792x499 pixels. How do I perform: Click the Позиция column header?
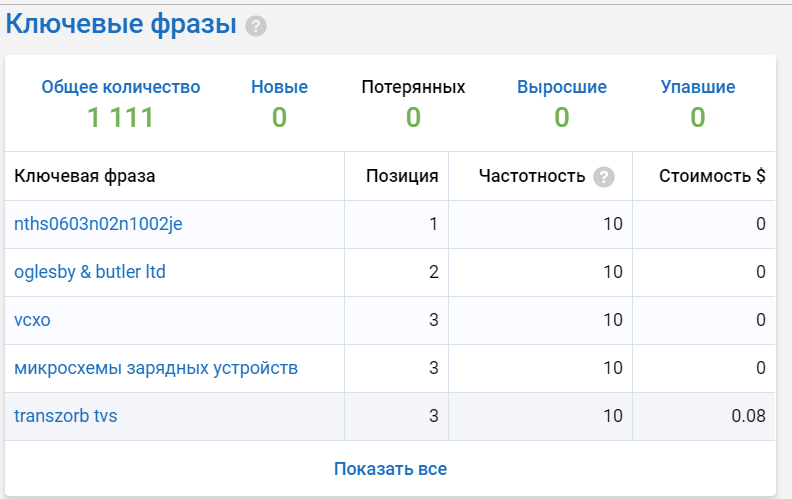(402, 176)
